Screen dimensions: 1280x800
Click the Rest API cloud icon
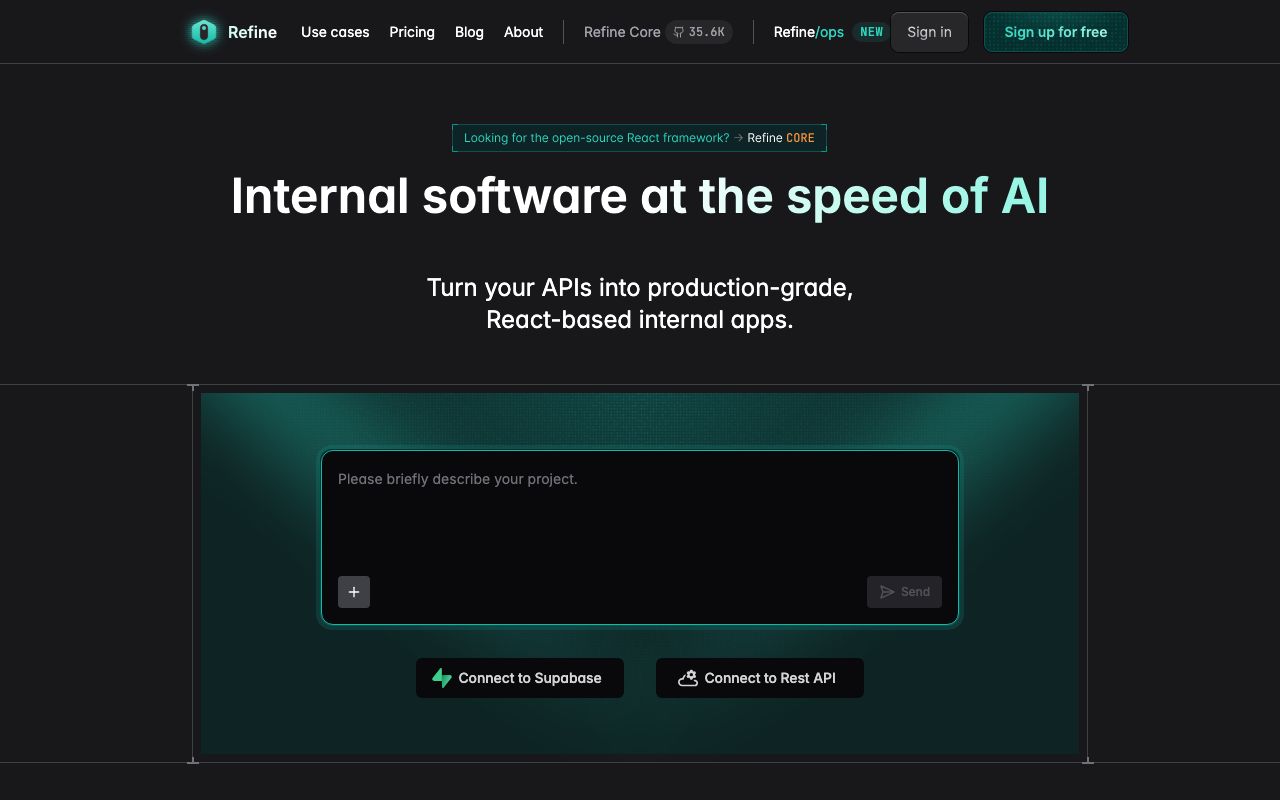(688, 678)
